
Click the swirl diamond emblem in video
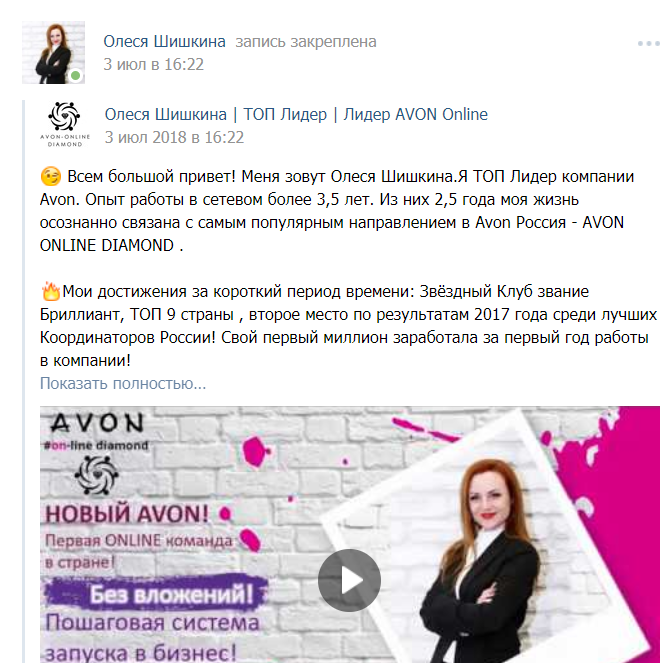[96, 475]
